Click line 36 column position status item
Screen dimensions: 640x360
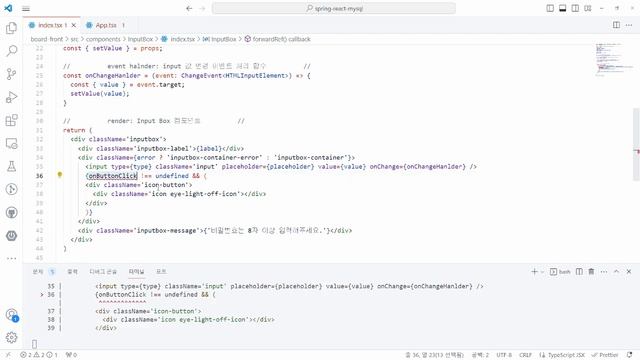click(434, 355)
